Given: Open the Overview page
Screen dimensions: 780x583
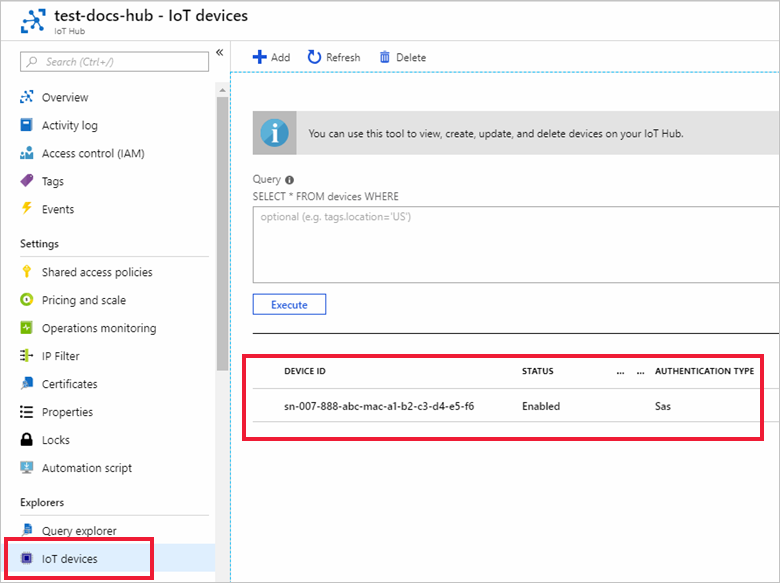Looking at the screenshot, I should tap(65, 97).
